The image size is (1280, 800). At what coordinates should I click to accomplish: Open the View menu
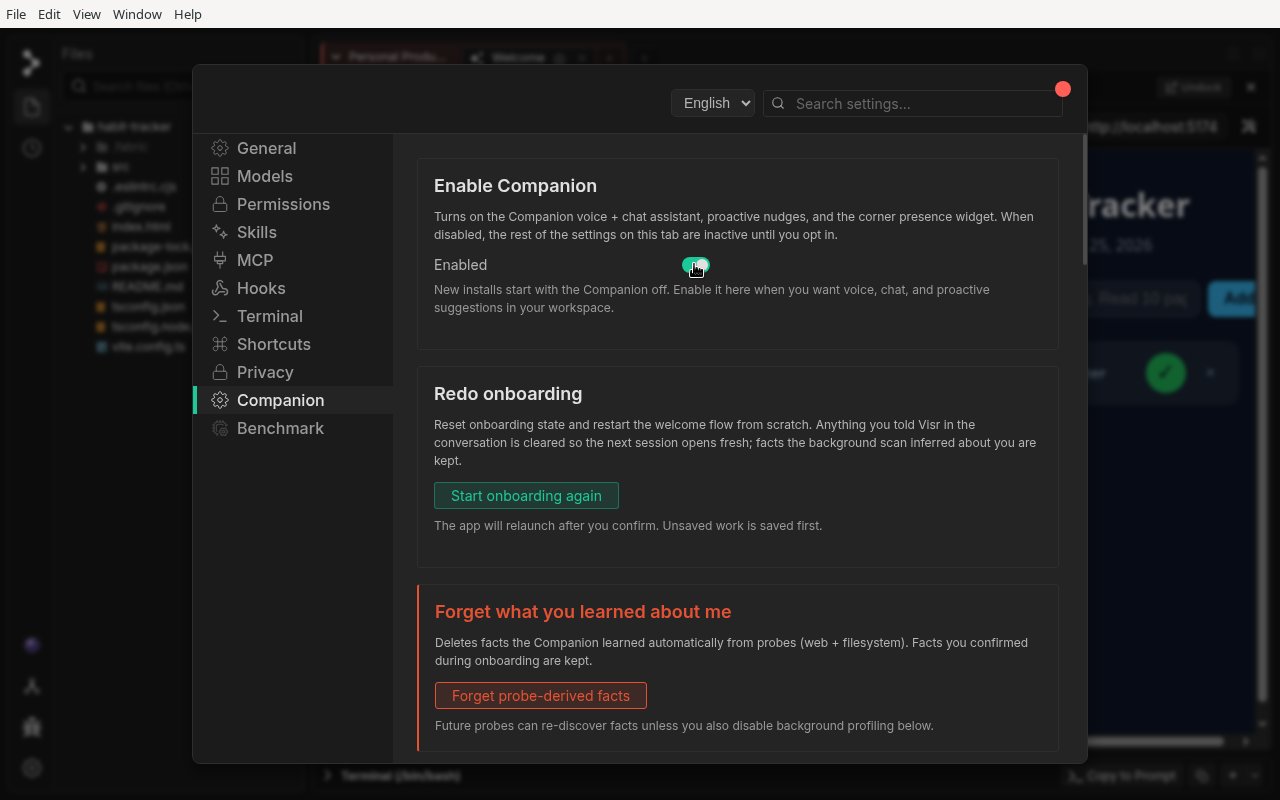(x=87, y=14)
